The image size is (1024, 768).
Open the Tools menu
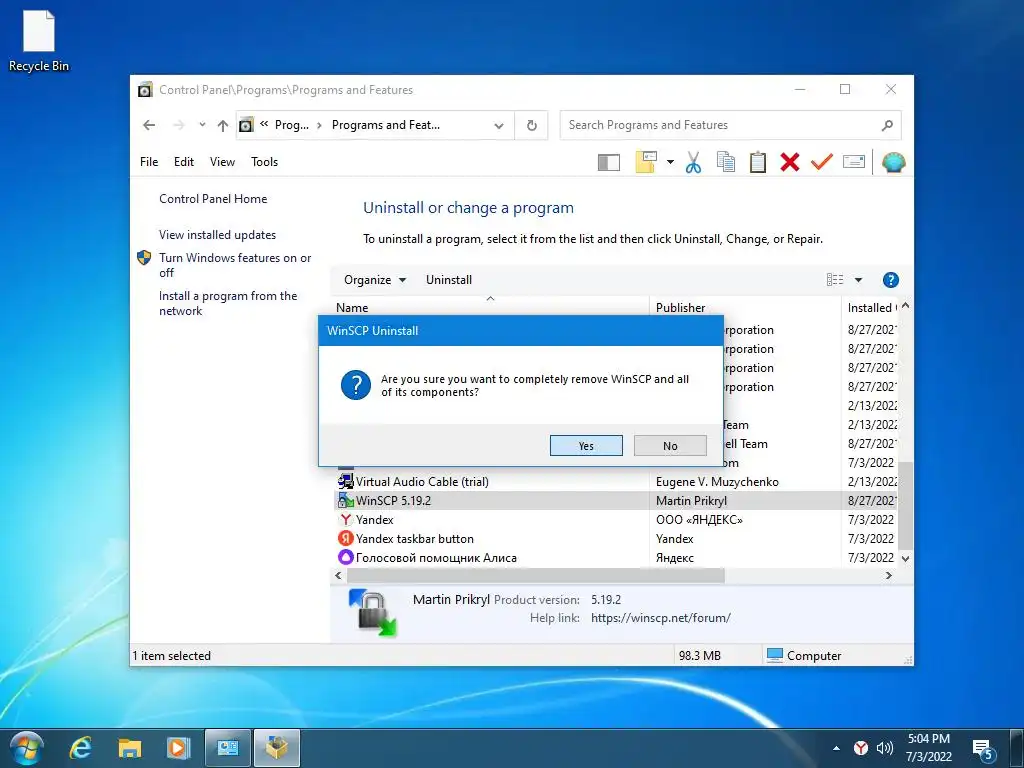click(264, 162)
